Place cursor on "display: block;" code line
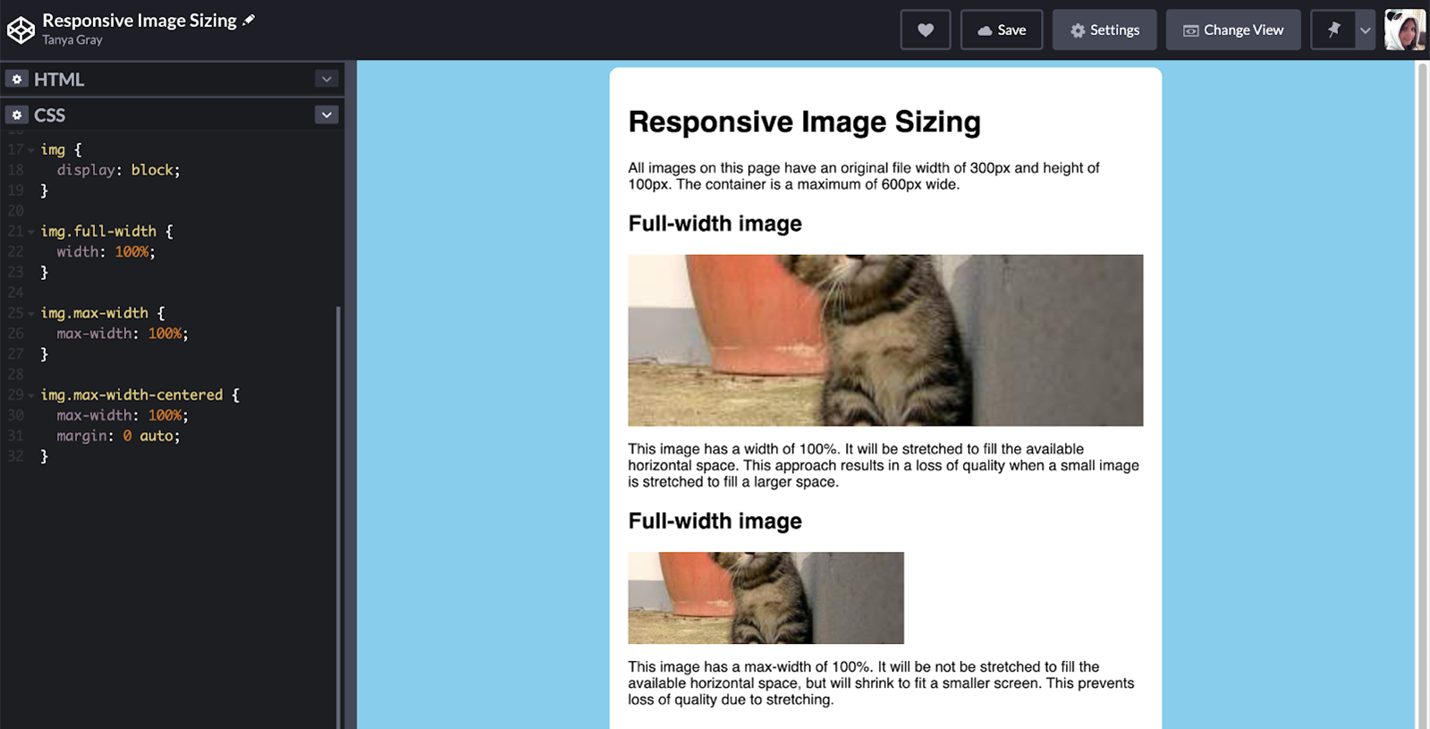The height and width of the screenshot is (729, 1430). (118, 170)
